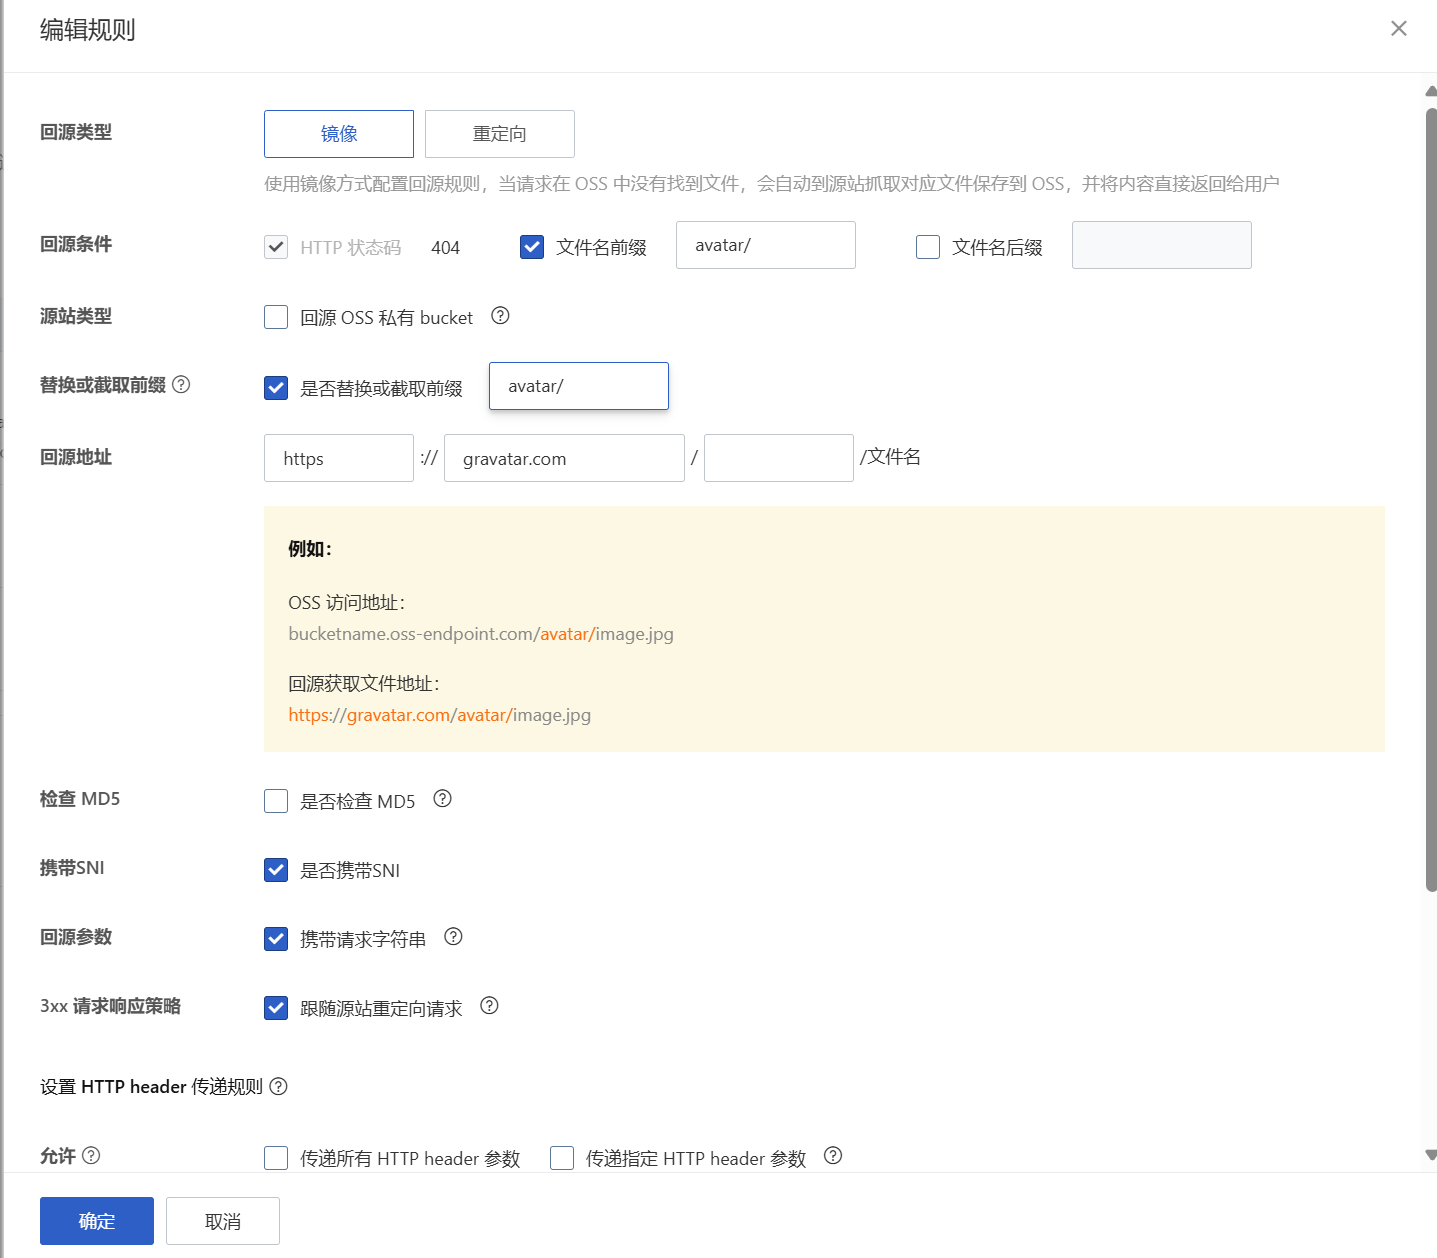Open the https protocol dropdown
The width and height of the screenshot is (1437, 1258).
pyautogui.click(x=339, y=458)
